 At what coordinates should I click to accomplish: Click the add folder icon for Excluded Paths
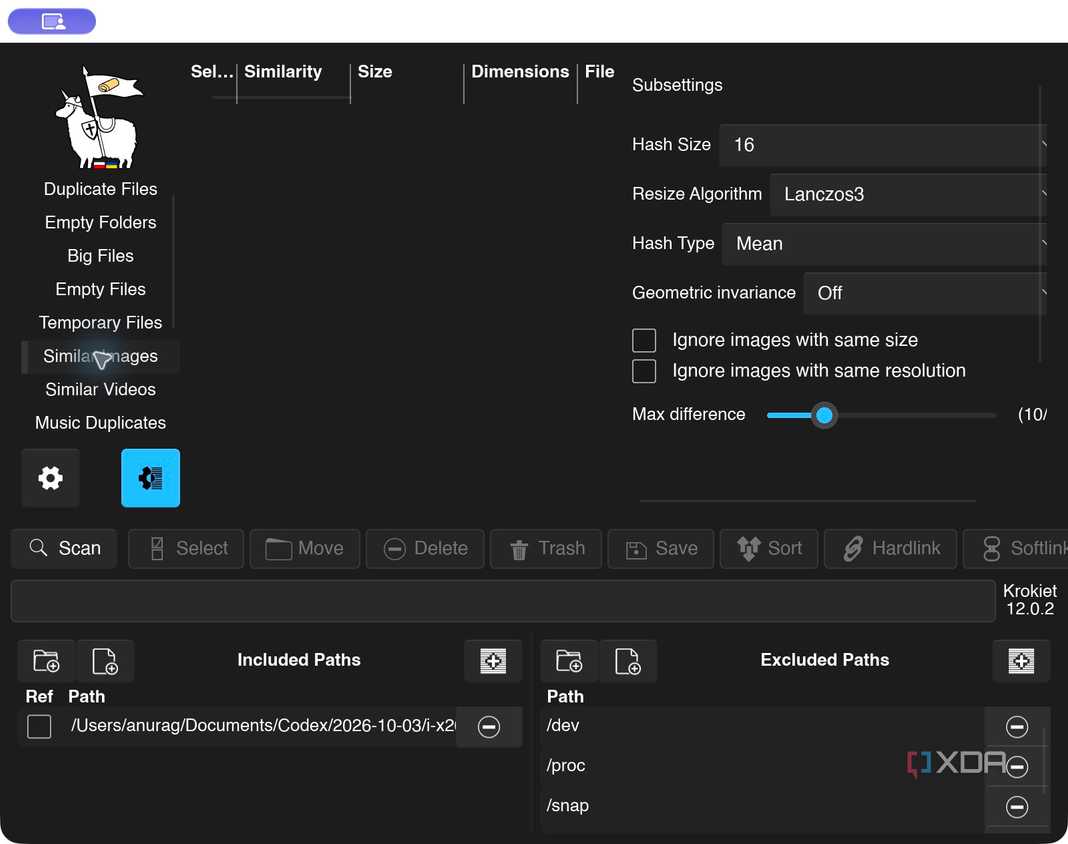click(569, 661)
